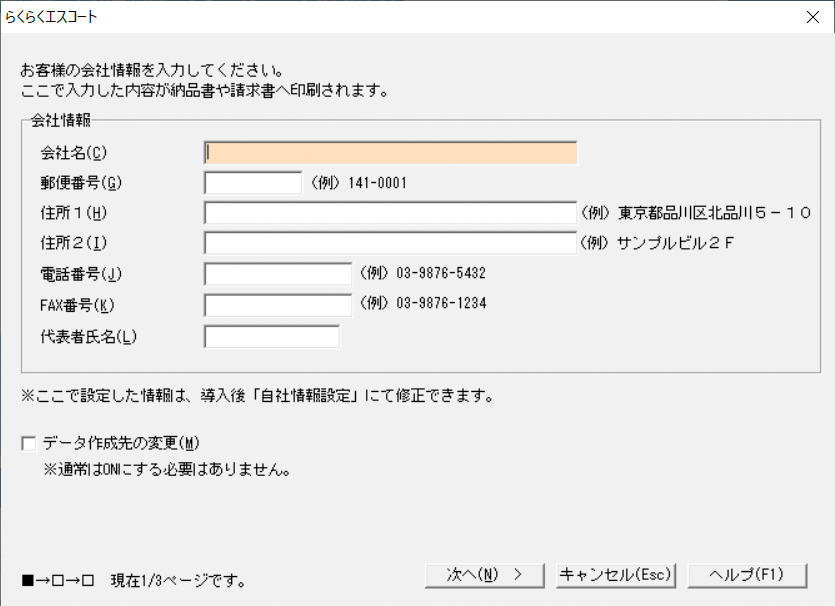Click the 代表者氏名(L) label
The image size is (835, 606).
click(87, 337)
